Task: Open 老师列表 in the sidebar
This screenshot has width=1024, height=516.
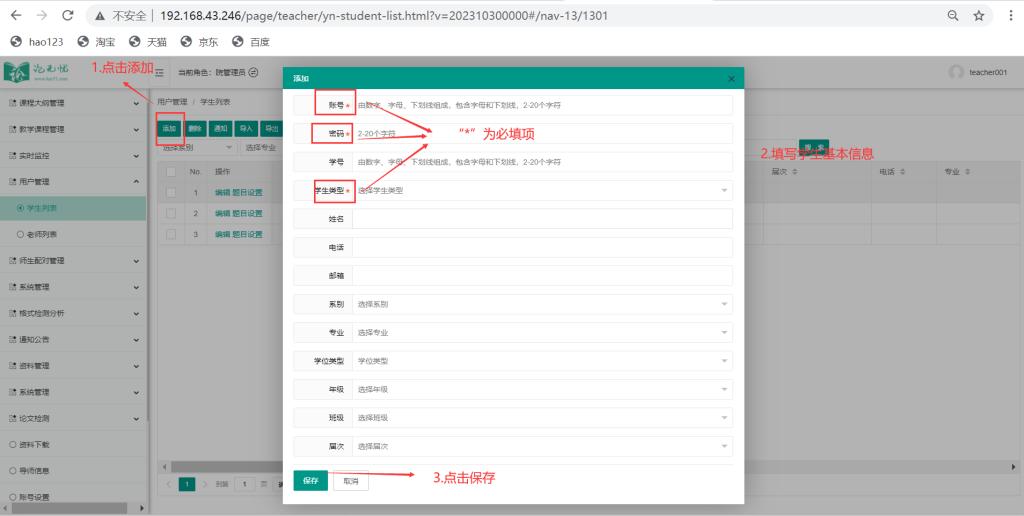Action: 42,234
